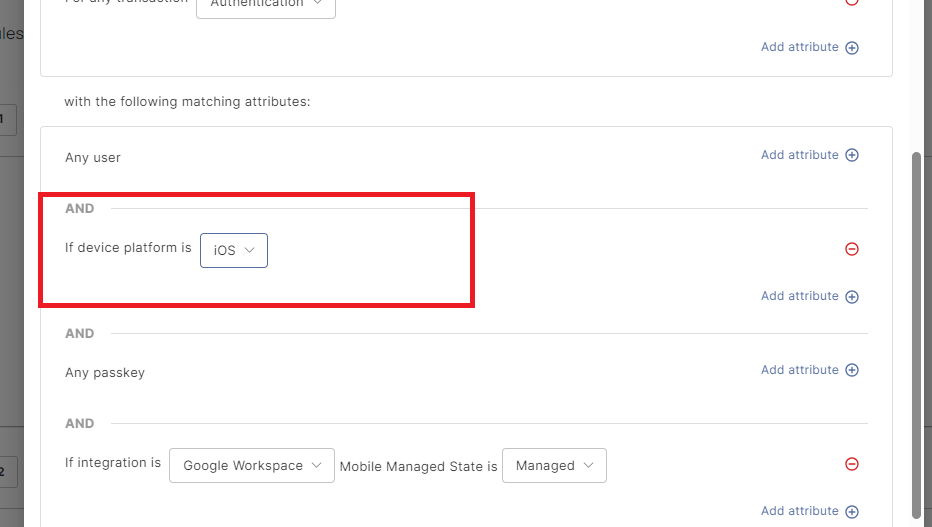Click plus icon in the Any passkey row
The width and height of the screenshot is (932, 527).
[x=852, y=370]
